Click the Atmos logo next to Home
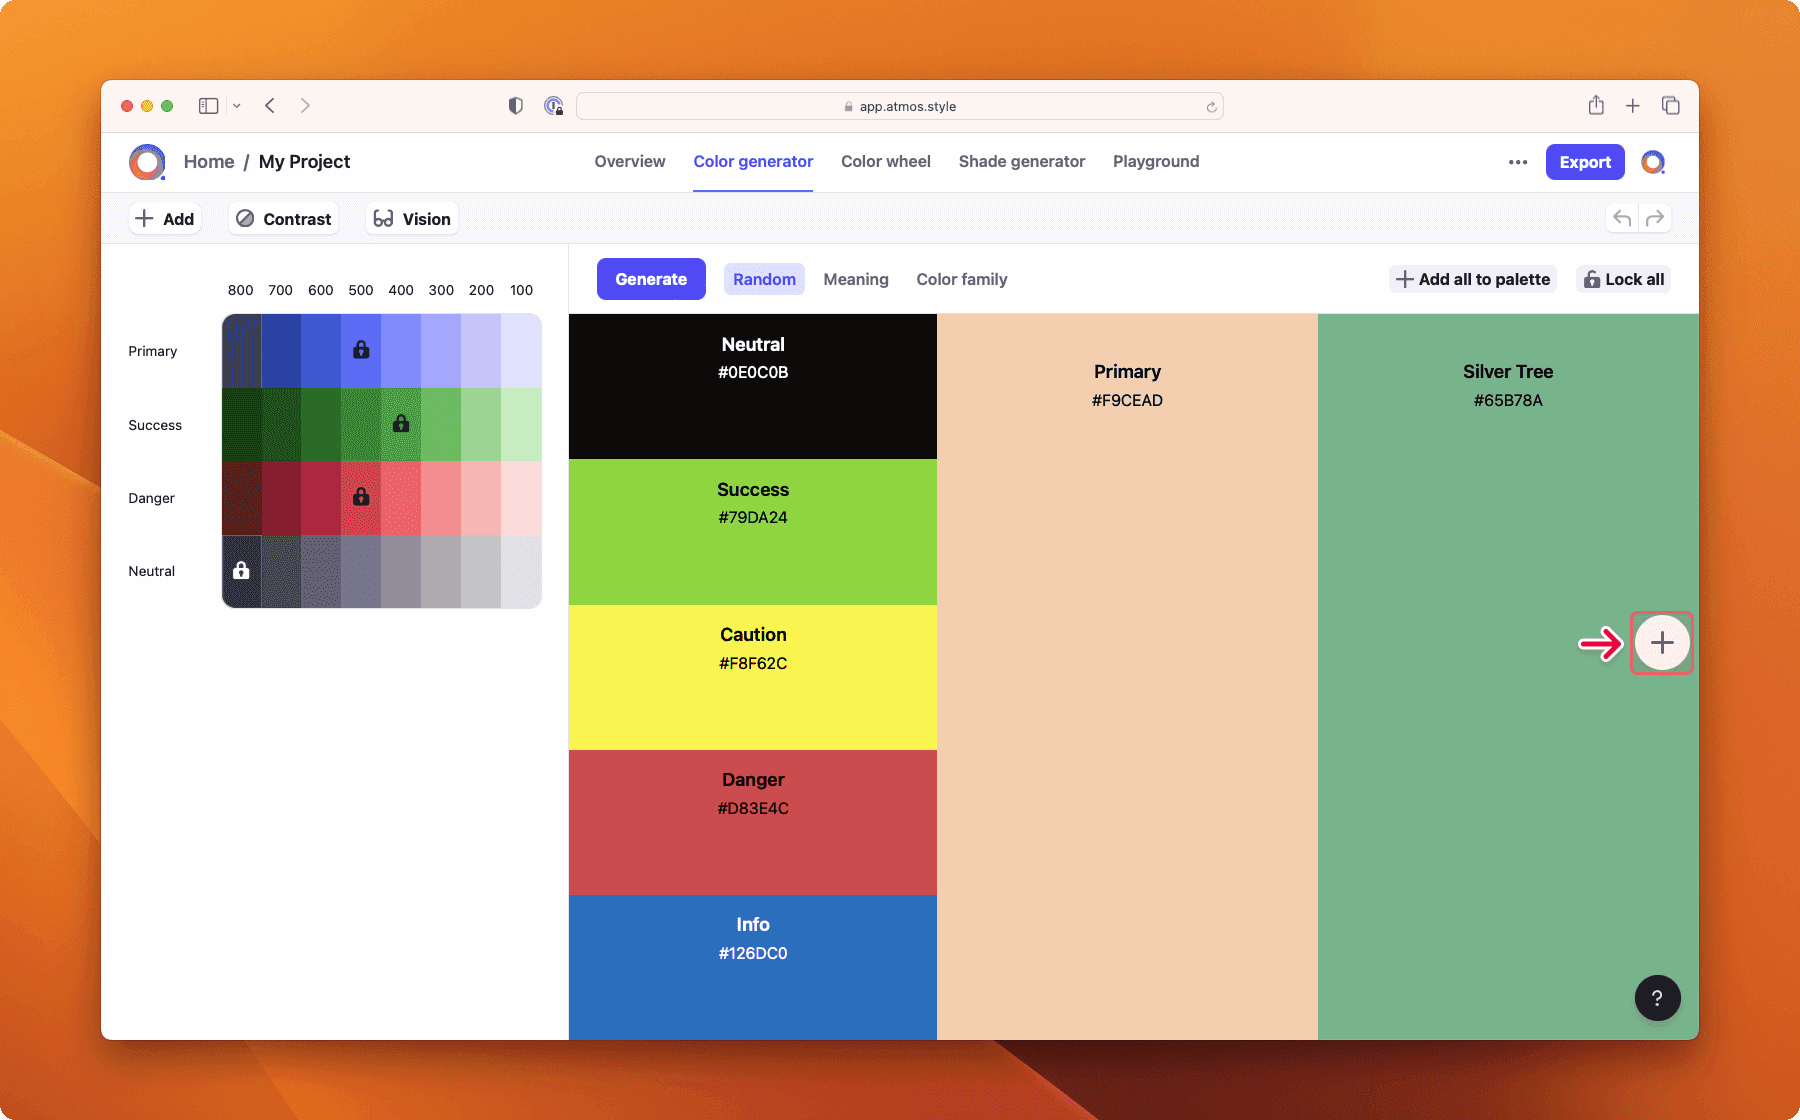1800x1120 pixels. 147,161
